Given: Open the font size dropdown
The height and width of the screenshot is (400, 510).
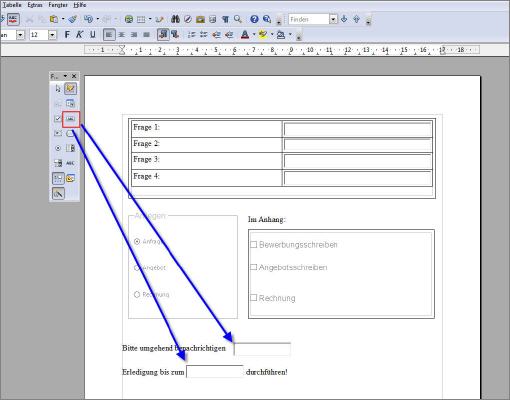Looking at the screenshot, I should (52, 35).
